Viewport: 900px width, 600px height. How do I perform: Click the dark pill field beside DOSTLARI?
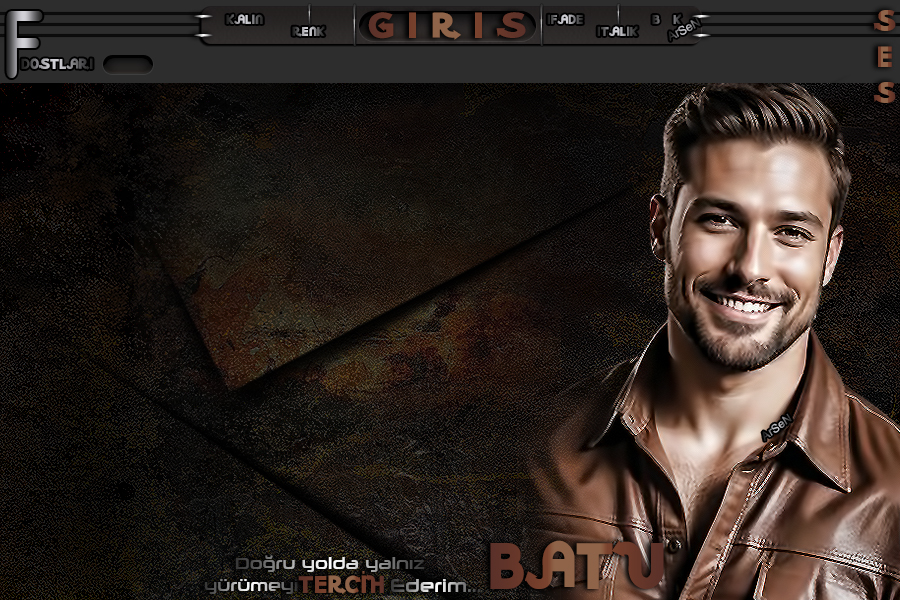(x=128, y=64)
